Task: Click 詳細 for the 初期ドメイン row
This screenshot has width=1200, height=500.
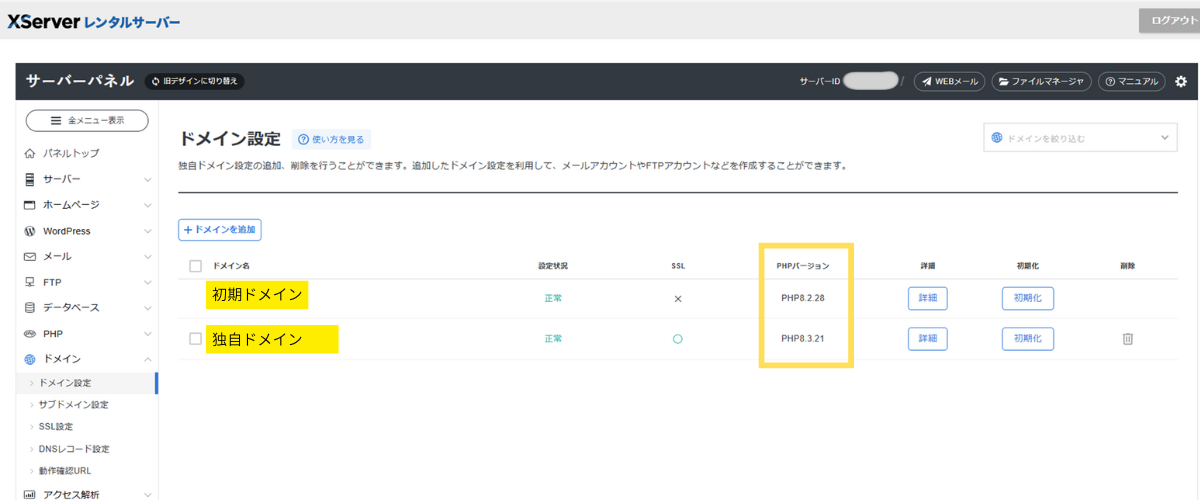Action: [x=927, y=298]
